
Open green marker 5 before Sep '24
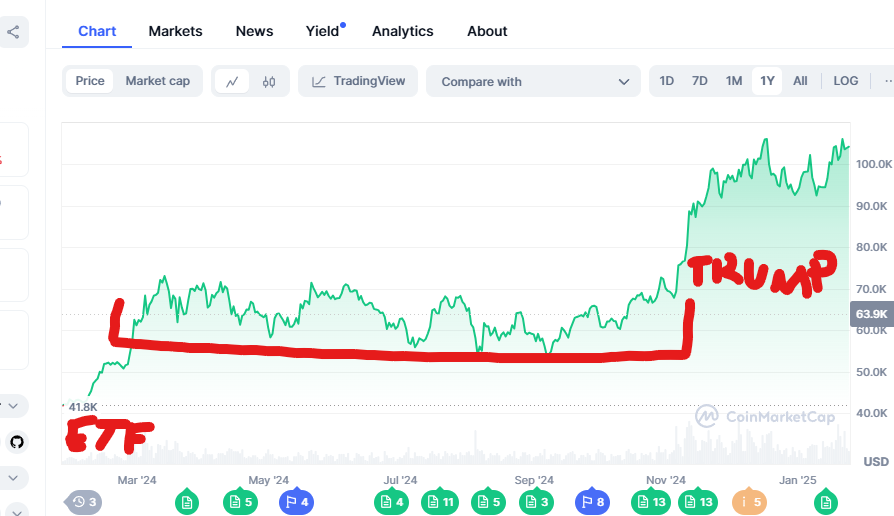tap(489, 502)
